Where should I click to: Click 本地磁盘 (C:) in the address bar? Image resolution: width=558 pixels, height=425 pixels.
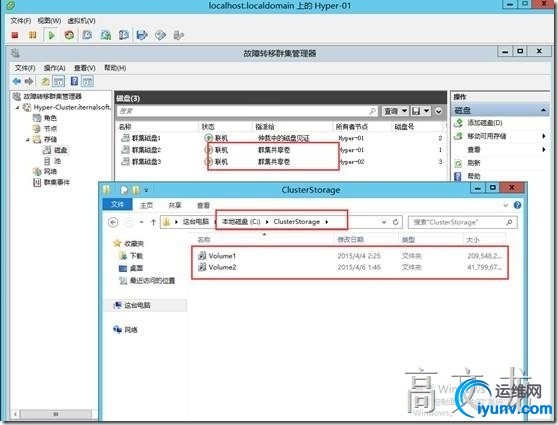click(241, 222)
